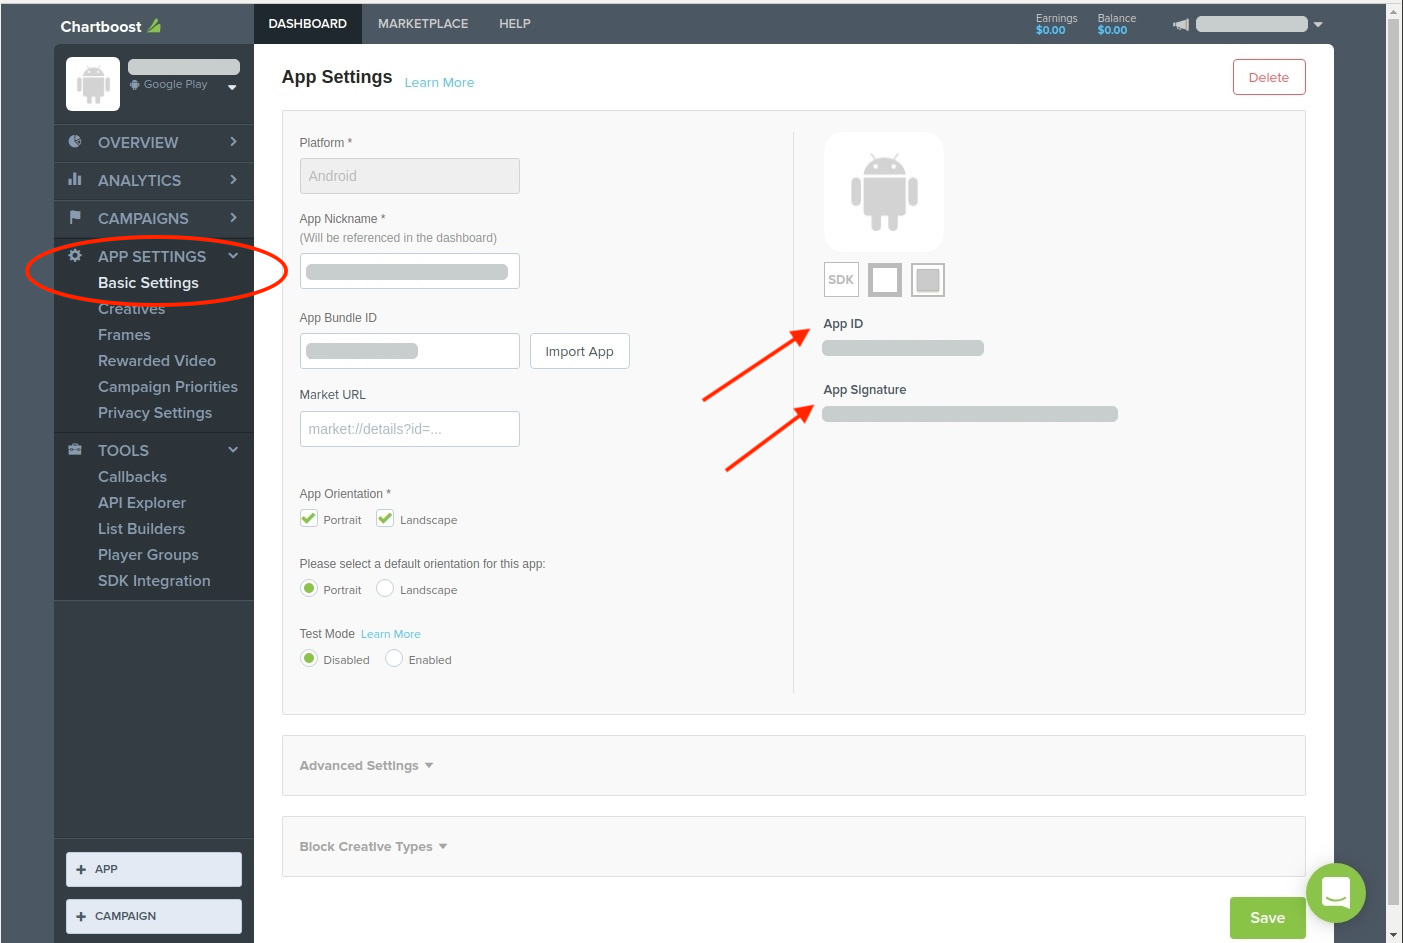
Task: Click inside the Market URL input field
Action: (409, 428)
